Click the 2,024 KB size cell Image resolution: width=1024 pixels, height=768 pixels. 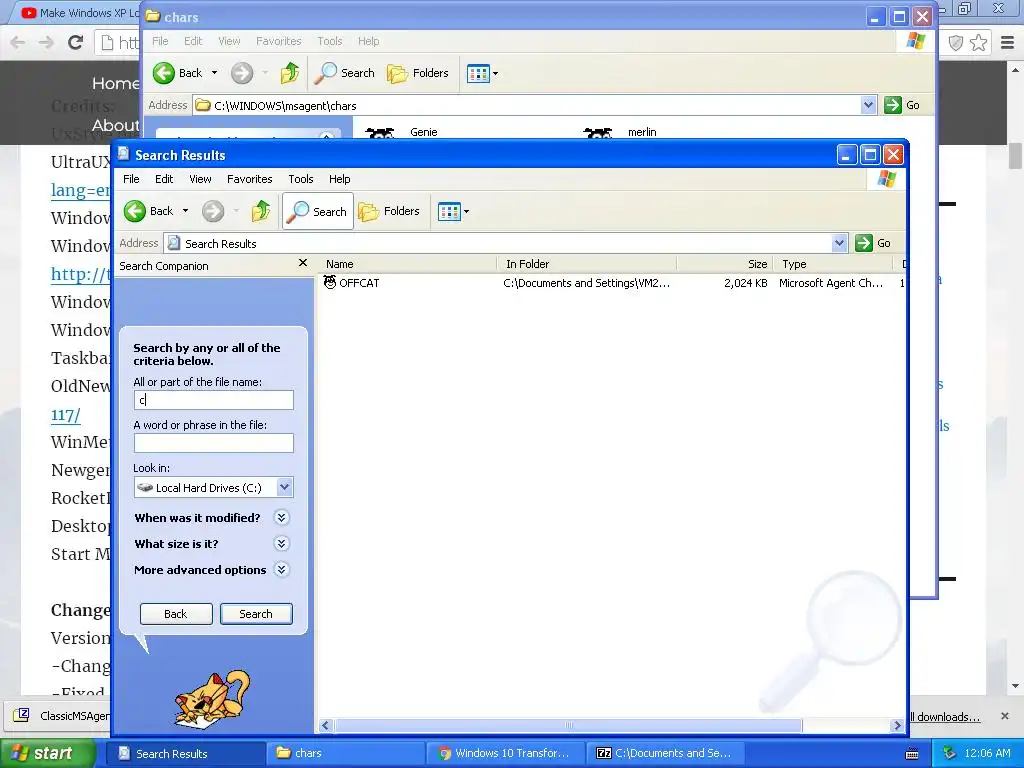(745, 283)
